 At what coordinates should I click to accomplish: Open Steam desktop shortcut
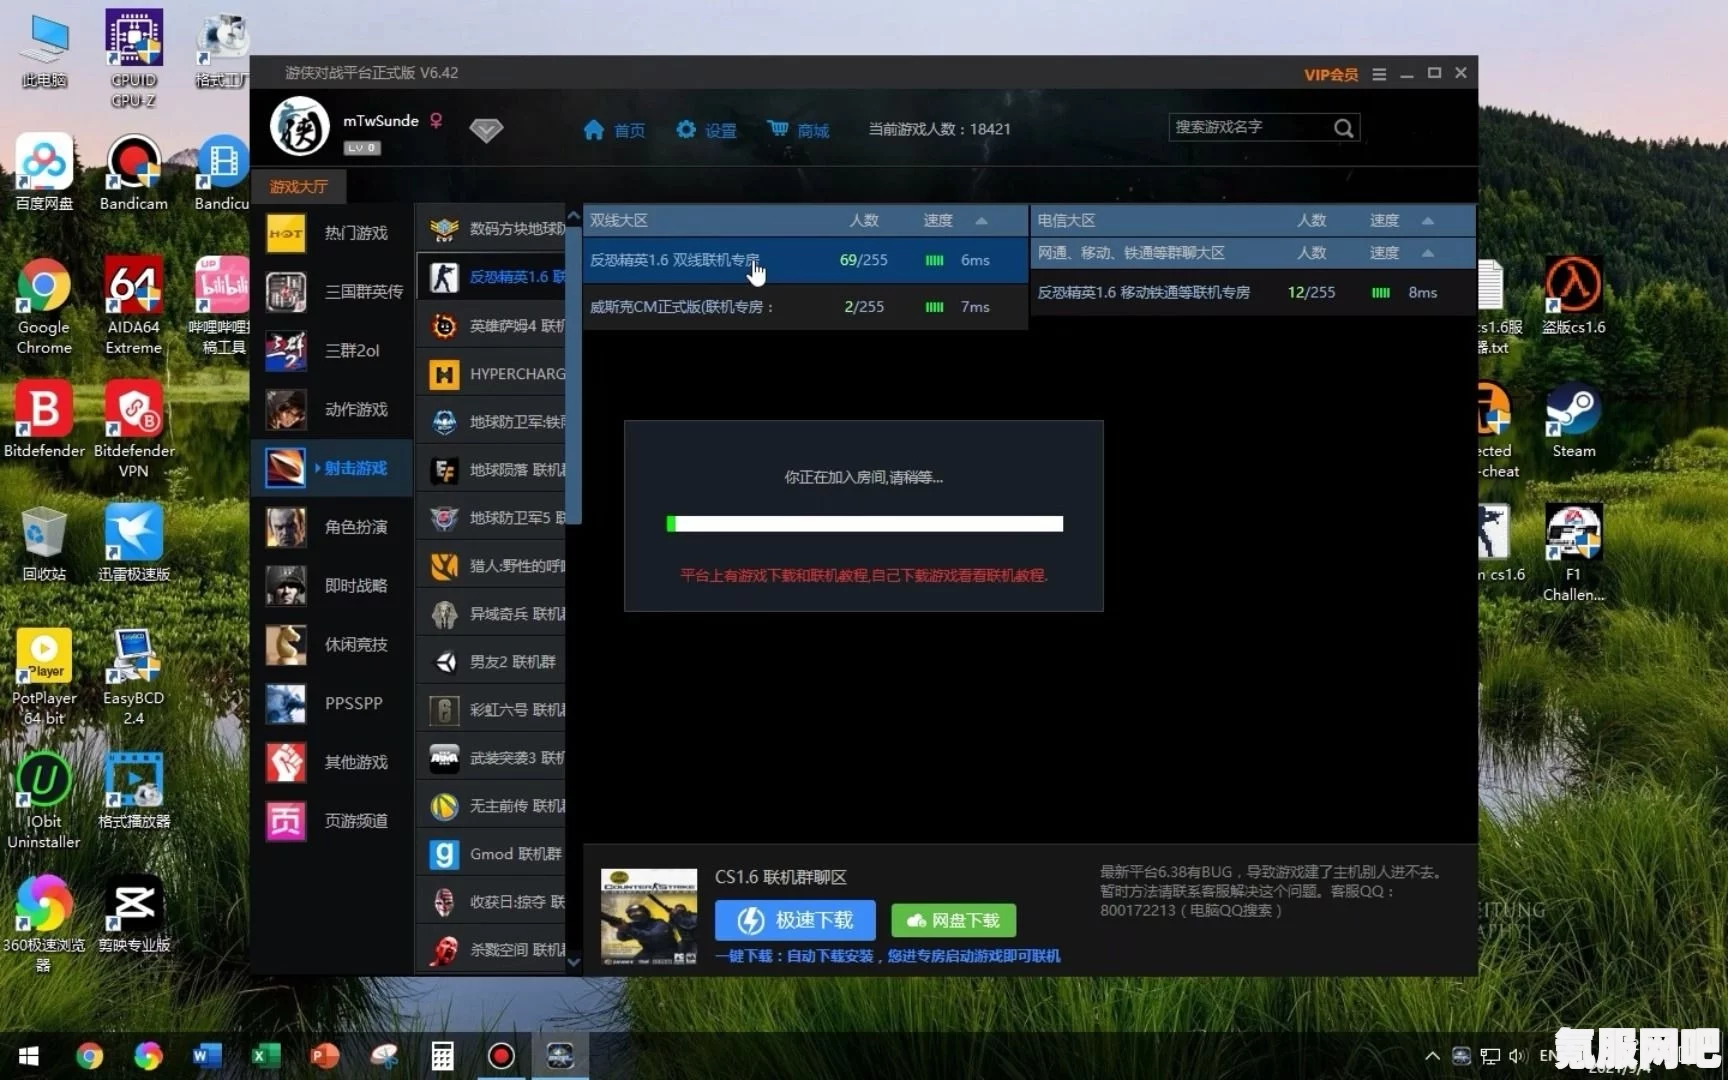[x=1573, y=421]
